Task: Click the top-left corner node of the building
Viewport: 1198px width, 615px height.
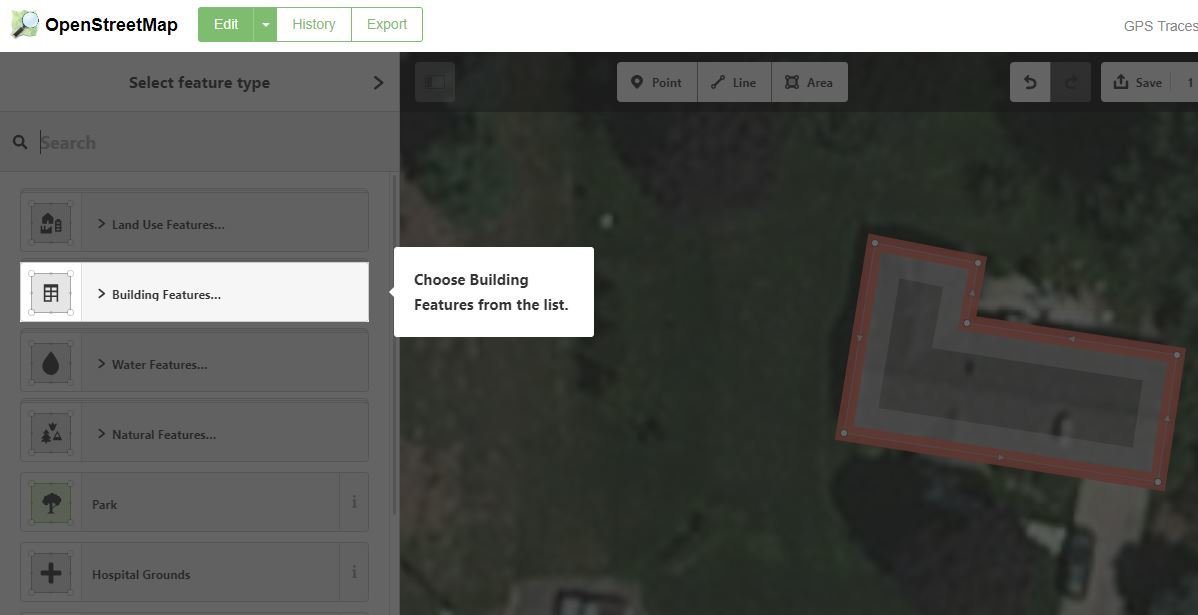Action: pos(876,243)
